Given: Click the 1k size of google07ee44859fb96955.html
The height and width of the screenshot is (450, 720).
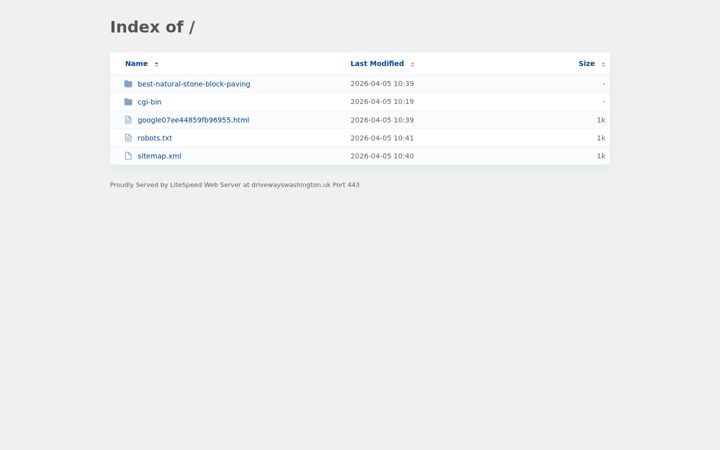Looking at the screenshot, I should 601,120.
